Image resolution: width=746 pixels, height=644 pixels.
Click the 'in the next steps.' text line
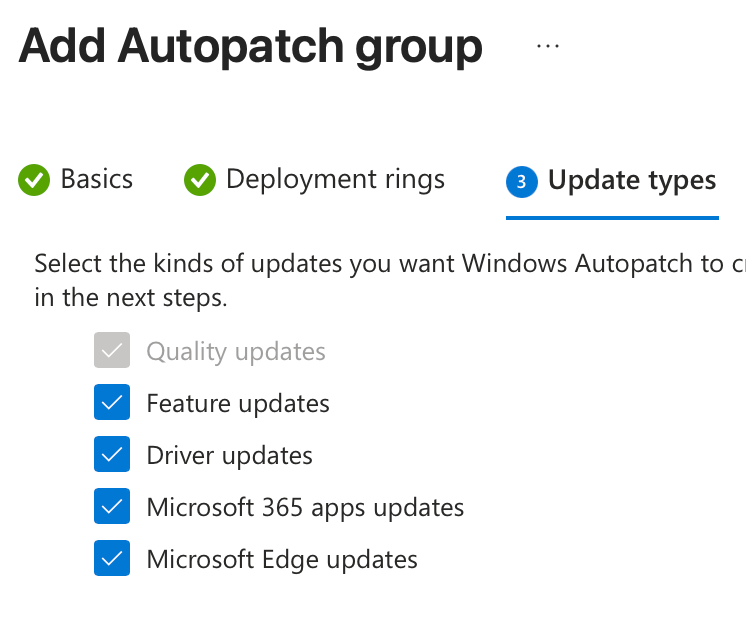point(131,299)
